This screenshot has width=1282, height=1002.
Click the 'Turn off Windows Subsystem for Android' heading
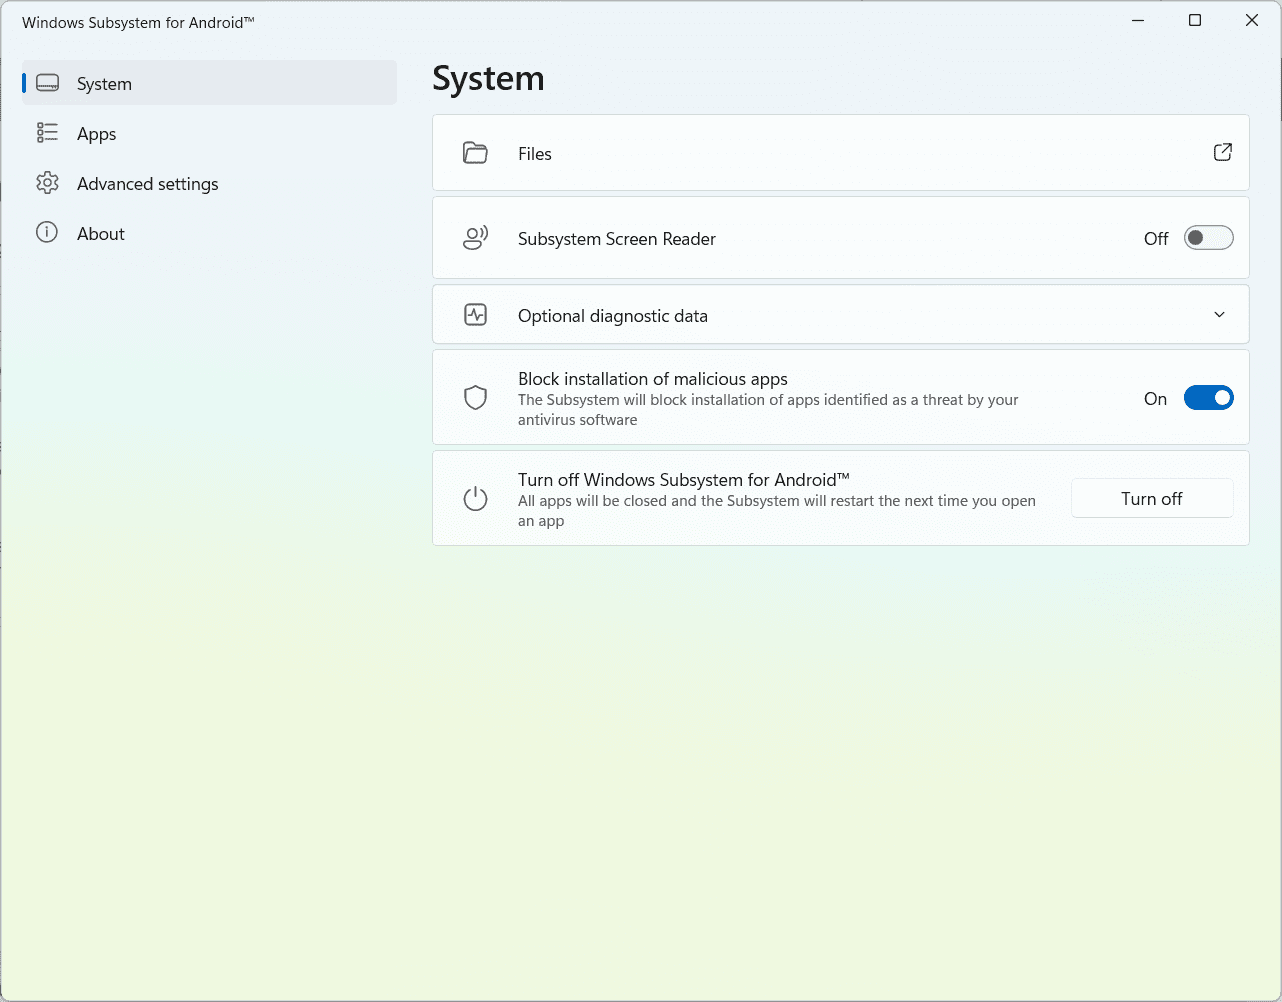(684, 480)
